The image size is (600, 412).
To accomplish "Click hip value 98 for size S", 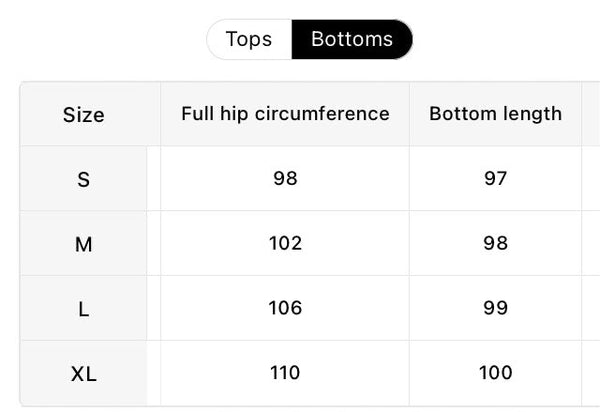I will (285, 178).
